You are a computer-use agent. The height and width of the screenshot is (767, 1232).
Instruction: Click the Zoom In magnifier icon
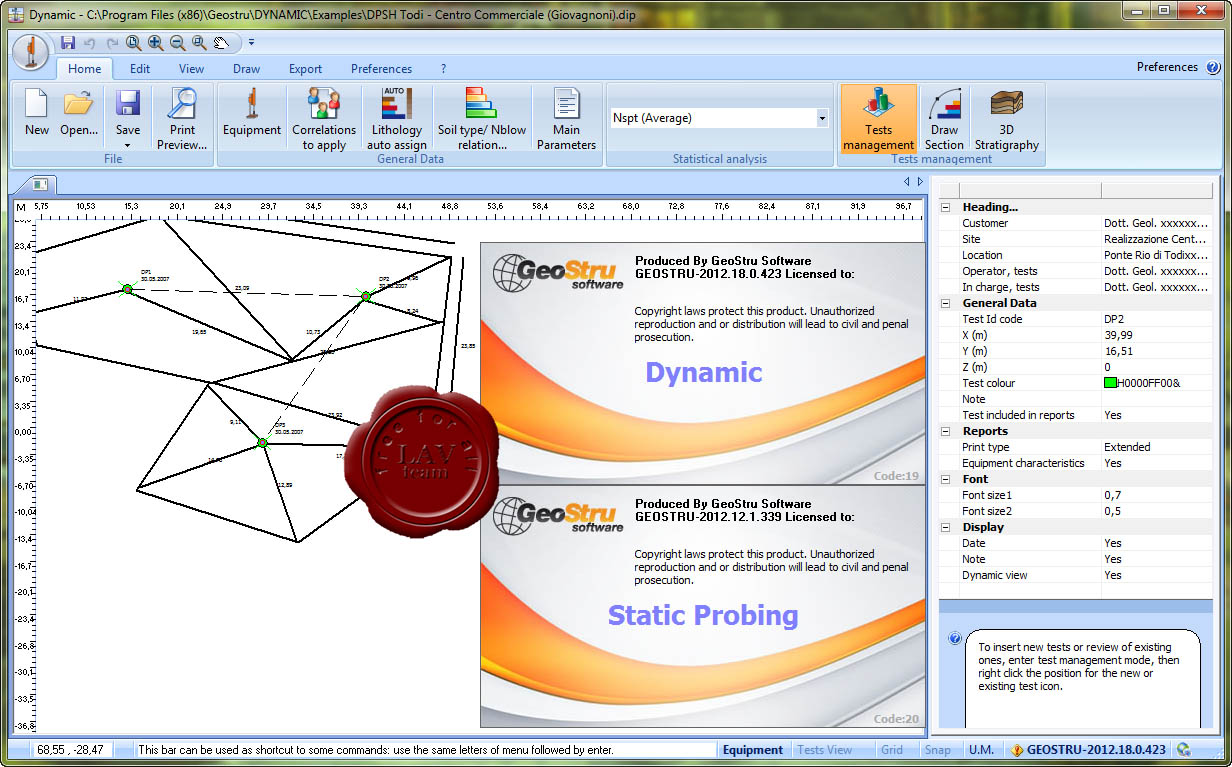pyautogui.click(x=155, y=42)
